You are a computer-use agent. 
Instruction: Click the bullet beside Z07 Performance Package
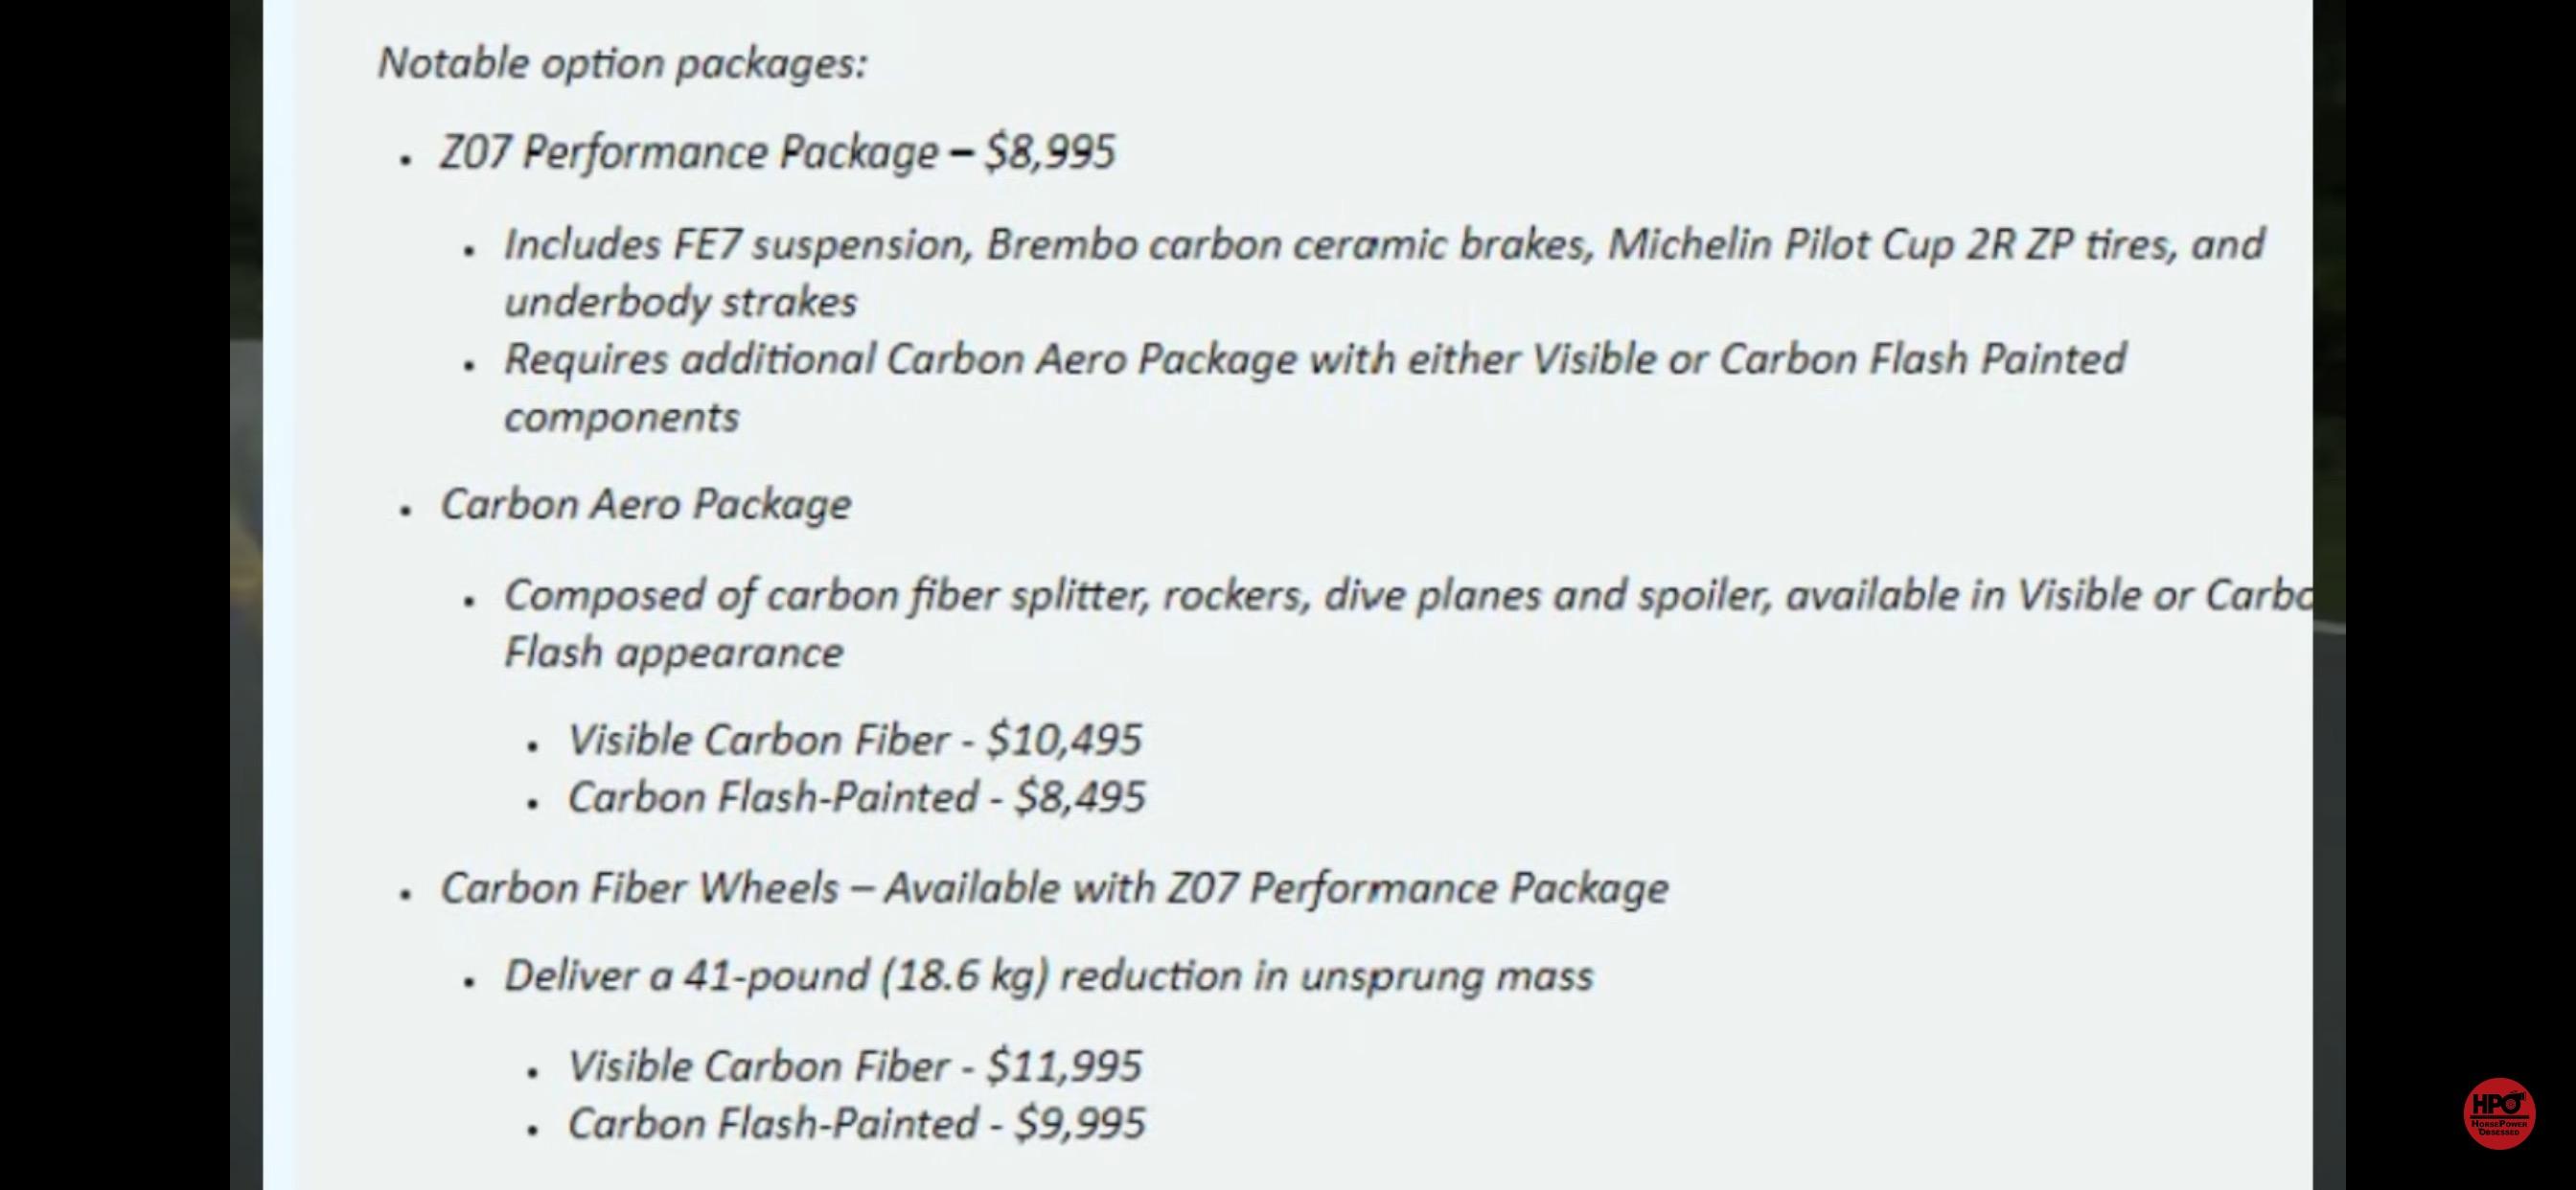click(x=405, y=160)
